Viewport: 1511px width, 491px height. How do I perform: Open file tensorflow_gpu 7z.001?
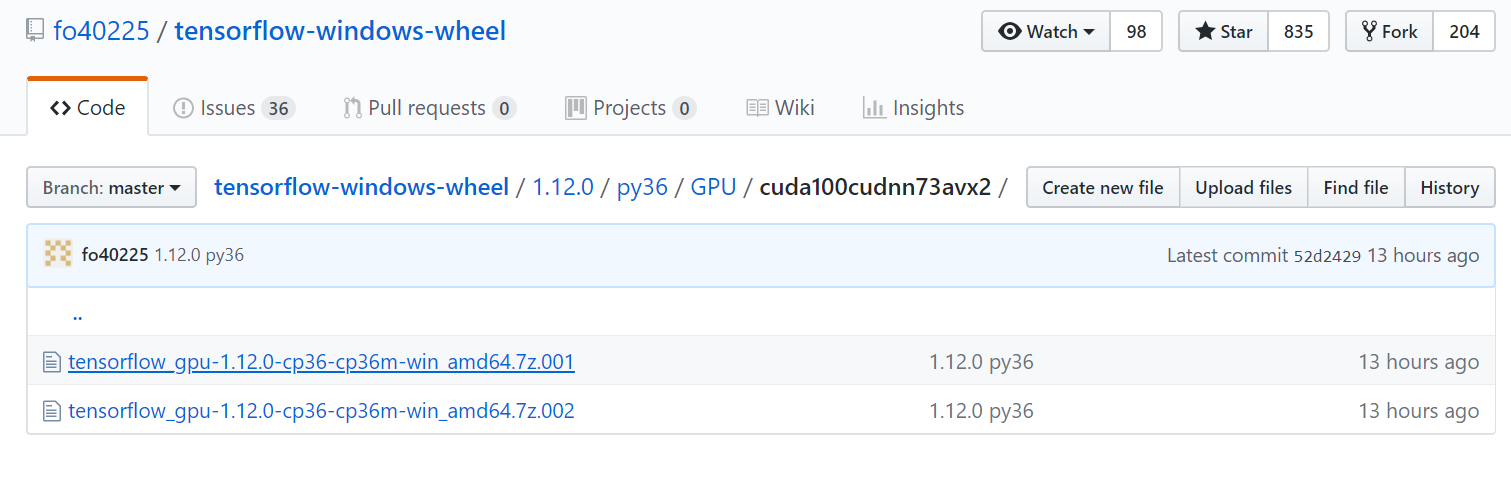tap(321, 361)
